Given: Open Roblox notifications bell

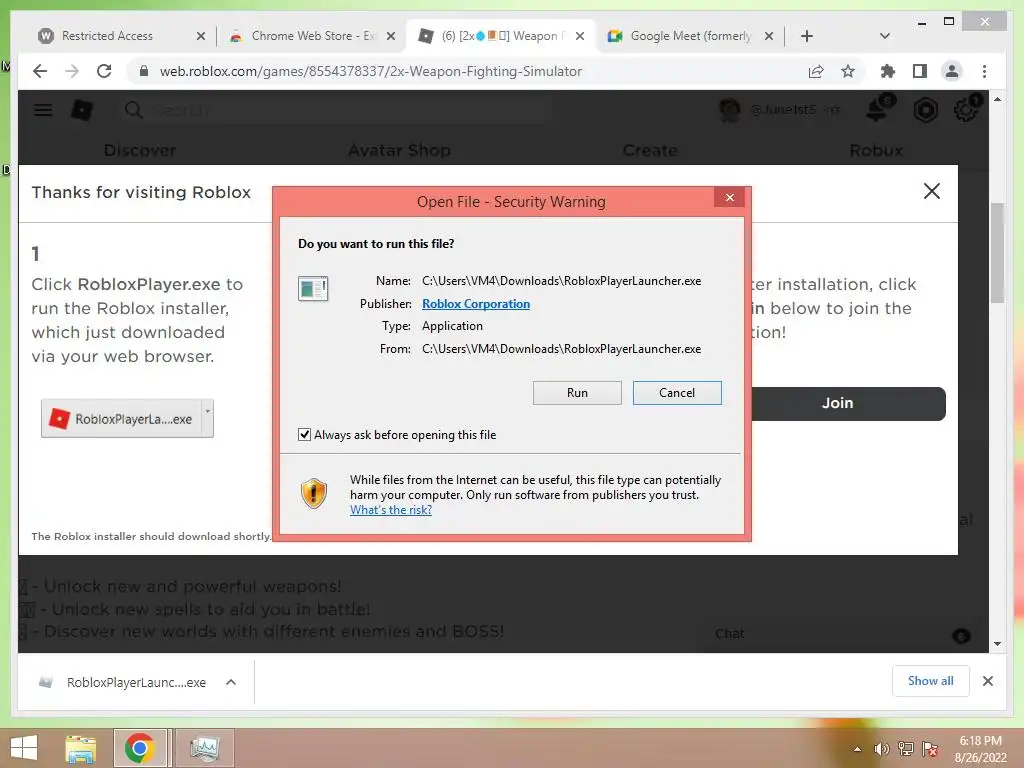Looking at the screenshot, I should click(x=878, y=110).
